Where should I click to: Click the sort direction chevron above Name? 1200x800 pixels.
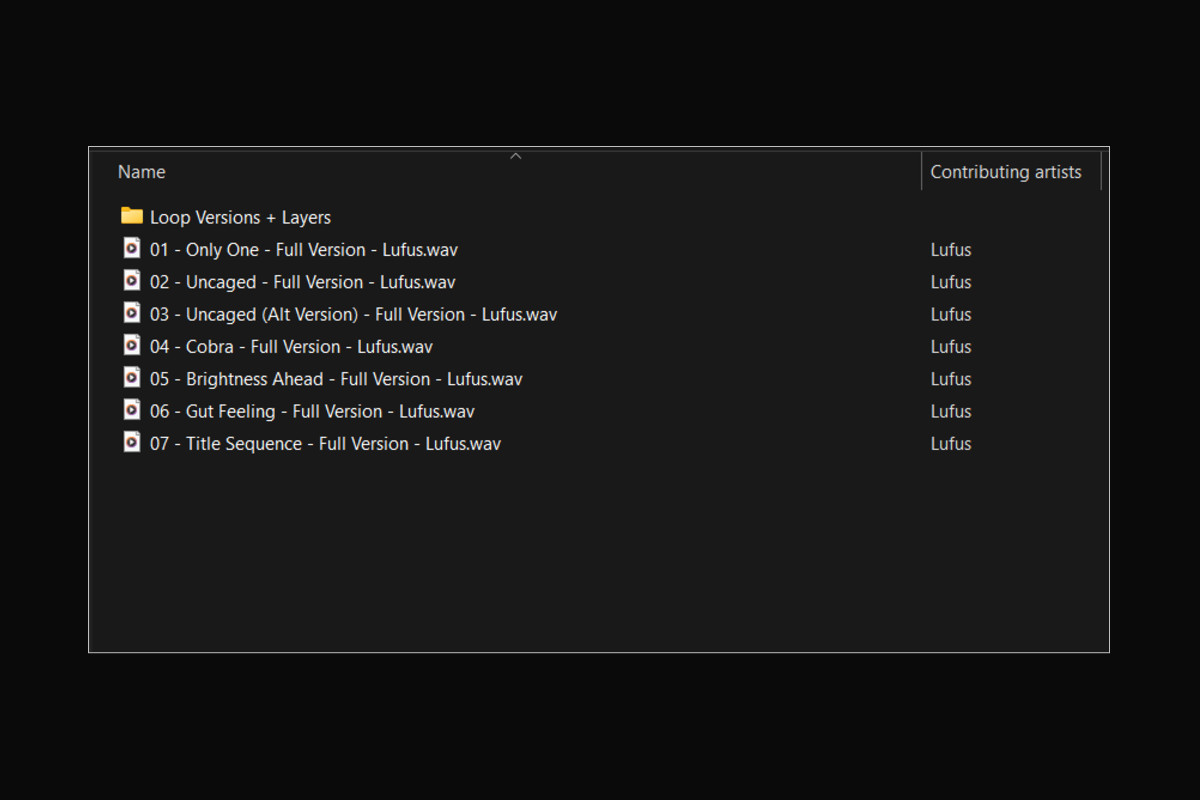[516, 156]
